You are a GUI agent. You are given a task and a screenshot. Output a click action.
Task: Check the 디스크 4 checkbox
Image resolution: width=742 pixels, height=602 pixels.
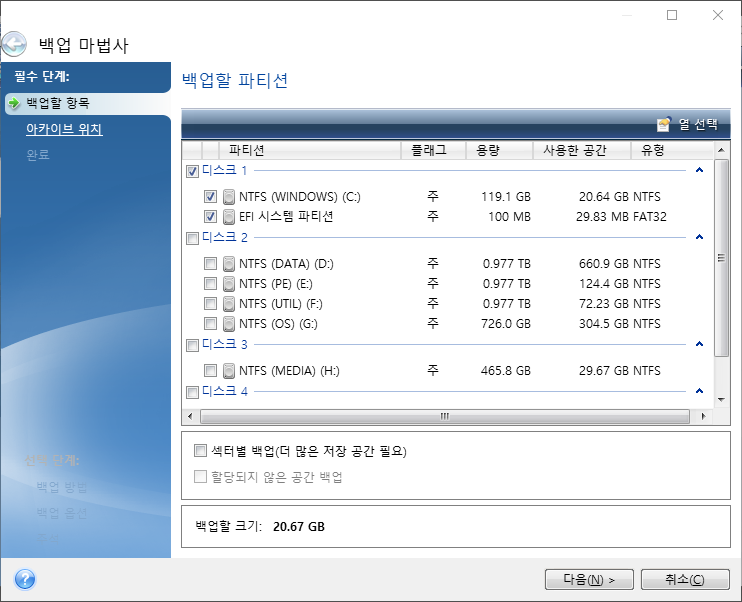[192, 392]
